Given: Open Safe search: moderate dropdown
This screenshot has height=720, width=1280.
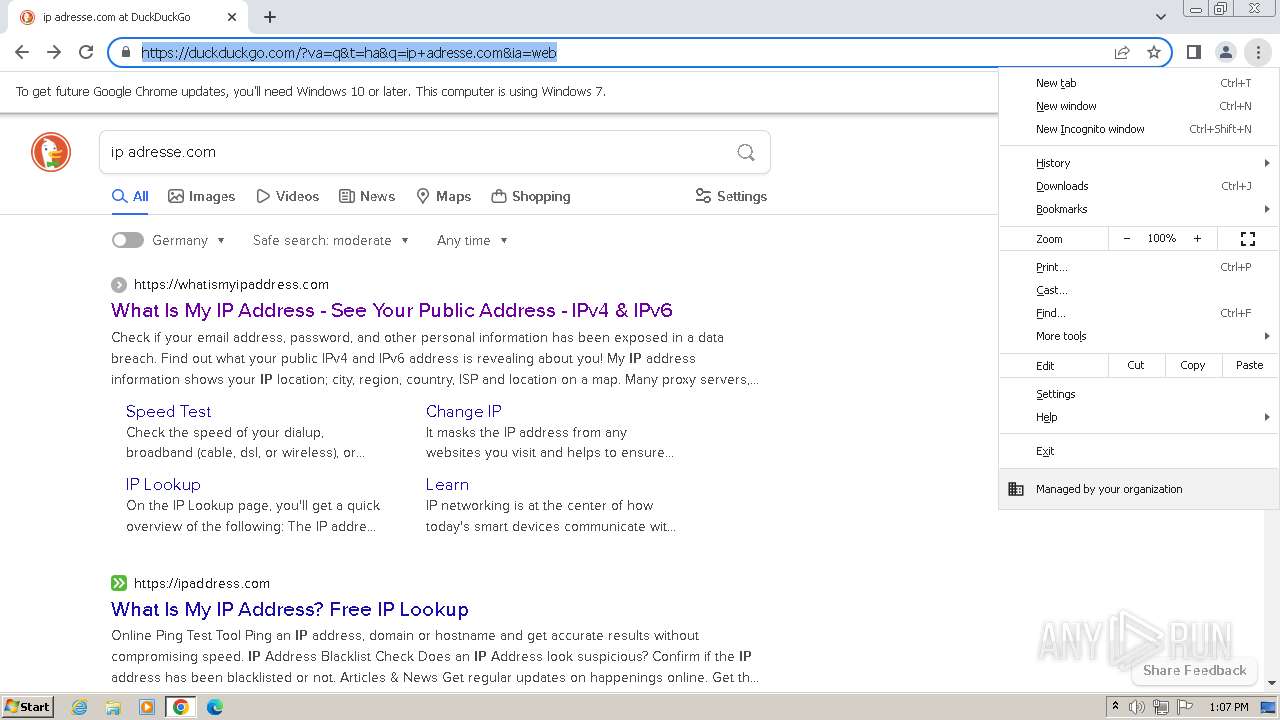Looking at the screenshot, I should click(331, 240).
